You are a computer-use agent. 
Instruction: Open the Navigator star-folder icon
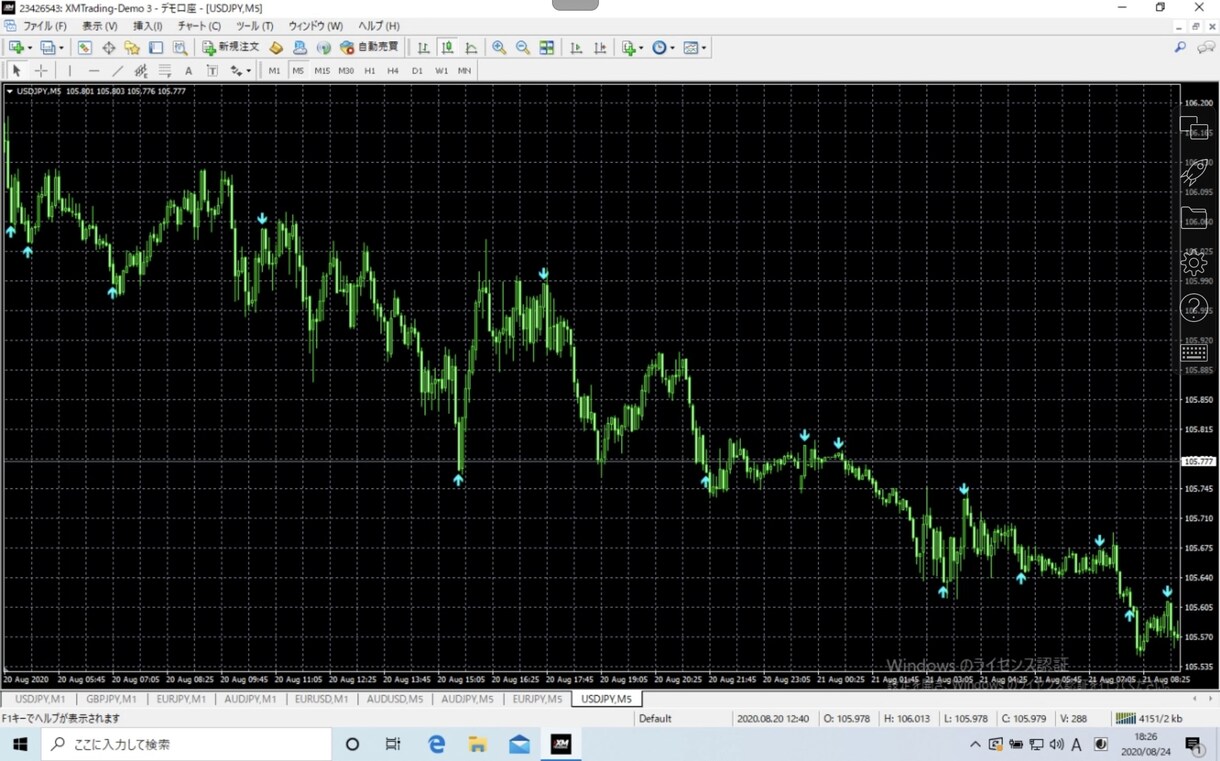[x=132, y=47]
